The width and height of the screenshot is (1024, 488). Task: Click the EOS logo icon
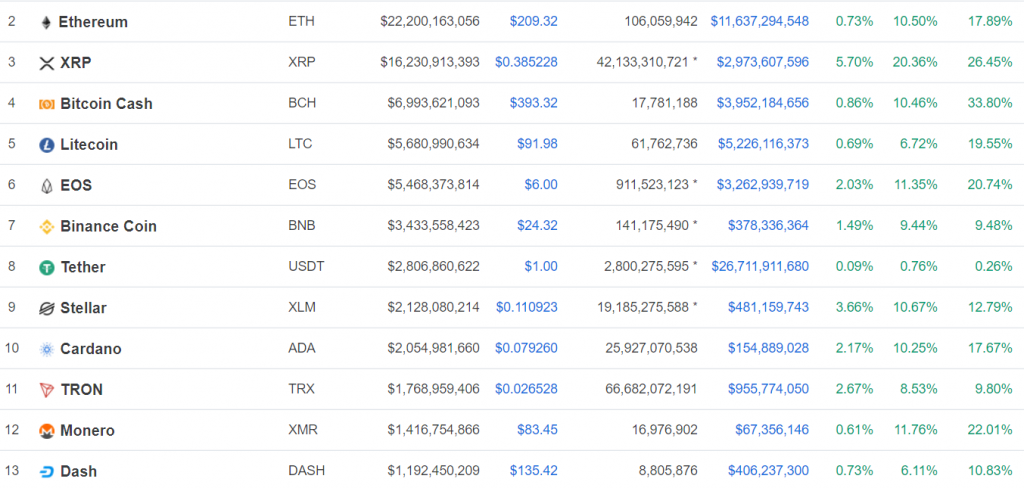(x=46, y=186)
